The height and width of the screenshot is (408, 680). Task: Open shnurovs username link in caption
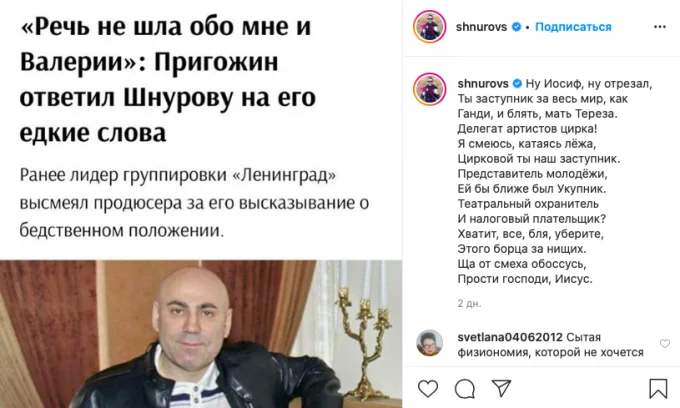coord(483,83)
